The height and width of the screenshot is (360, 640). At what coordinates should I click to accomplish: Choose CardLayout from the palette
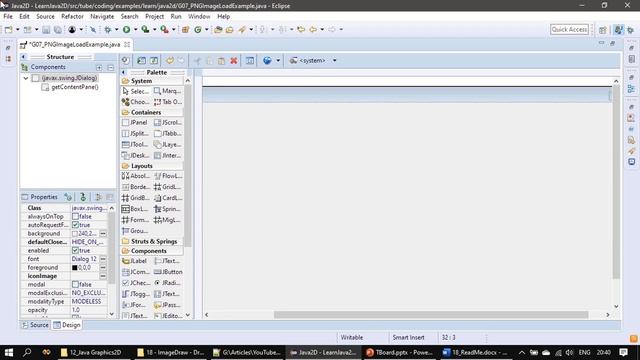point(167,198)
